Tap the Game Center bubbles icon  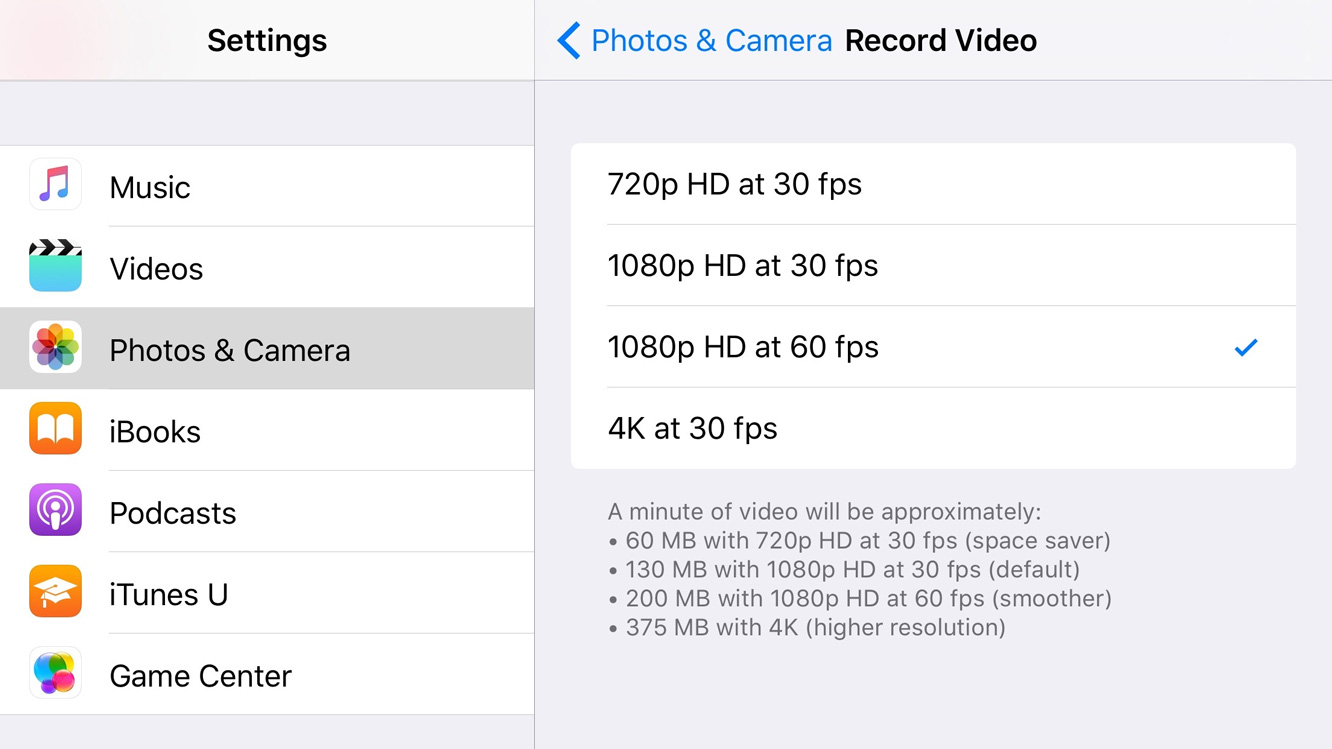[x=55, y=673]
